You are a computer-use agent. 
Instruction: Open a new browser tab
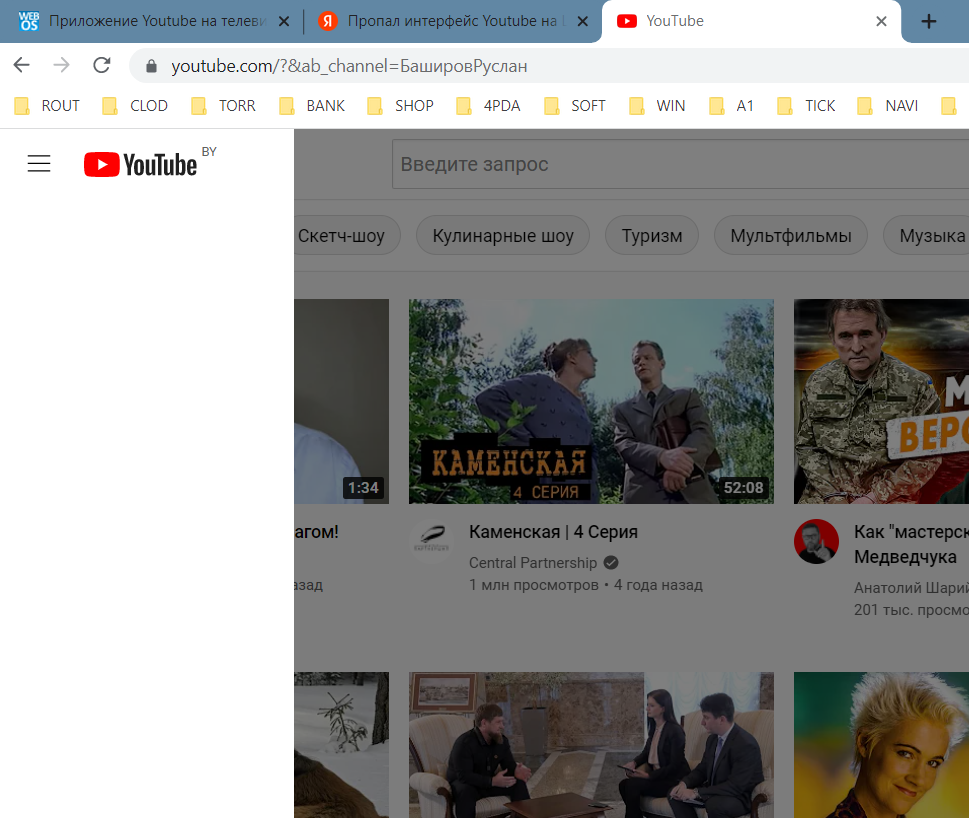[929, 21]
